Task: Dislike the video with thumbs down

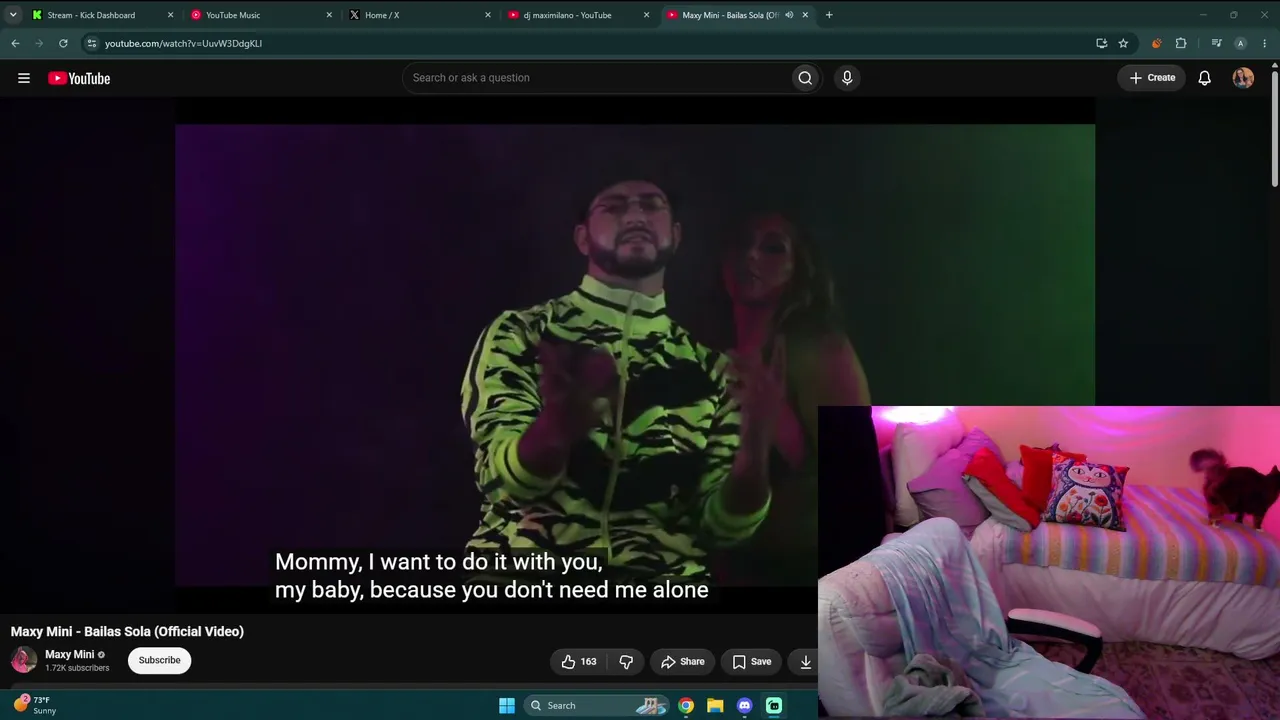Action: (x=626, y=661)
